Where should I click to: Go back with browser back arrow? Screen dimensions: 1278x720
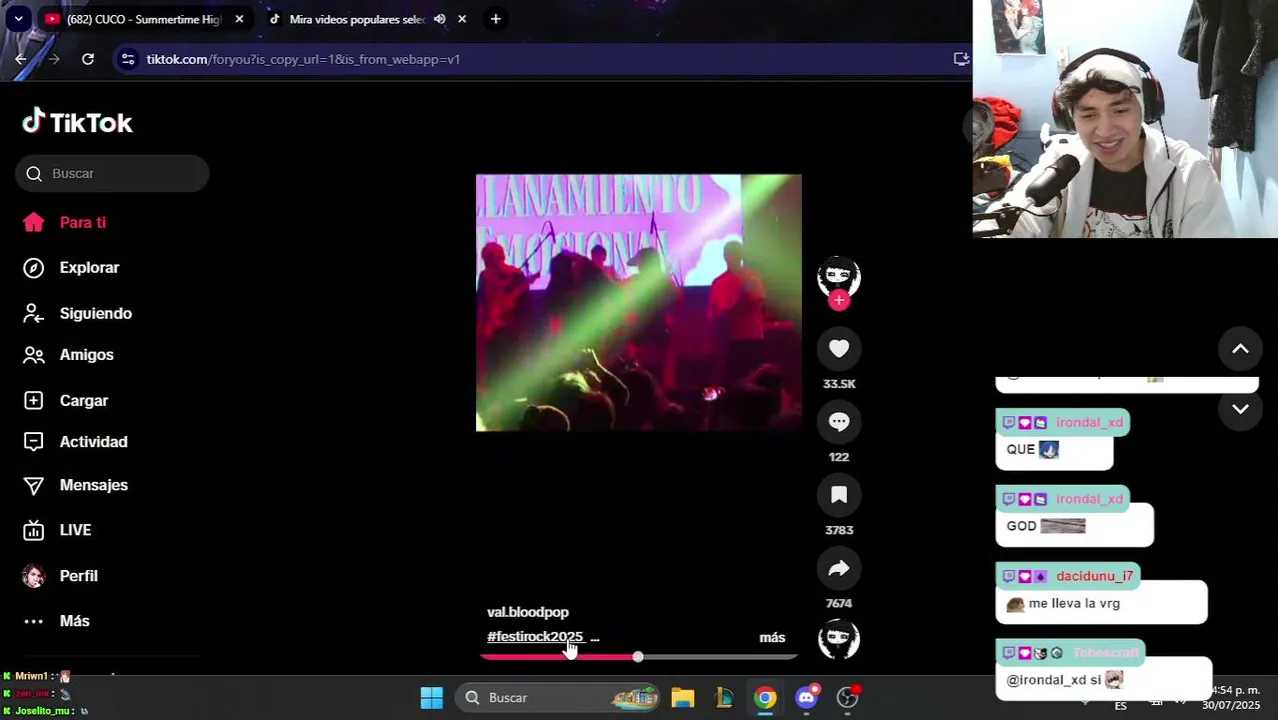coord(21,59)
